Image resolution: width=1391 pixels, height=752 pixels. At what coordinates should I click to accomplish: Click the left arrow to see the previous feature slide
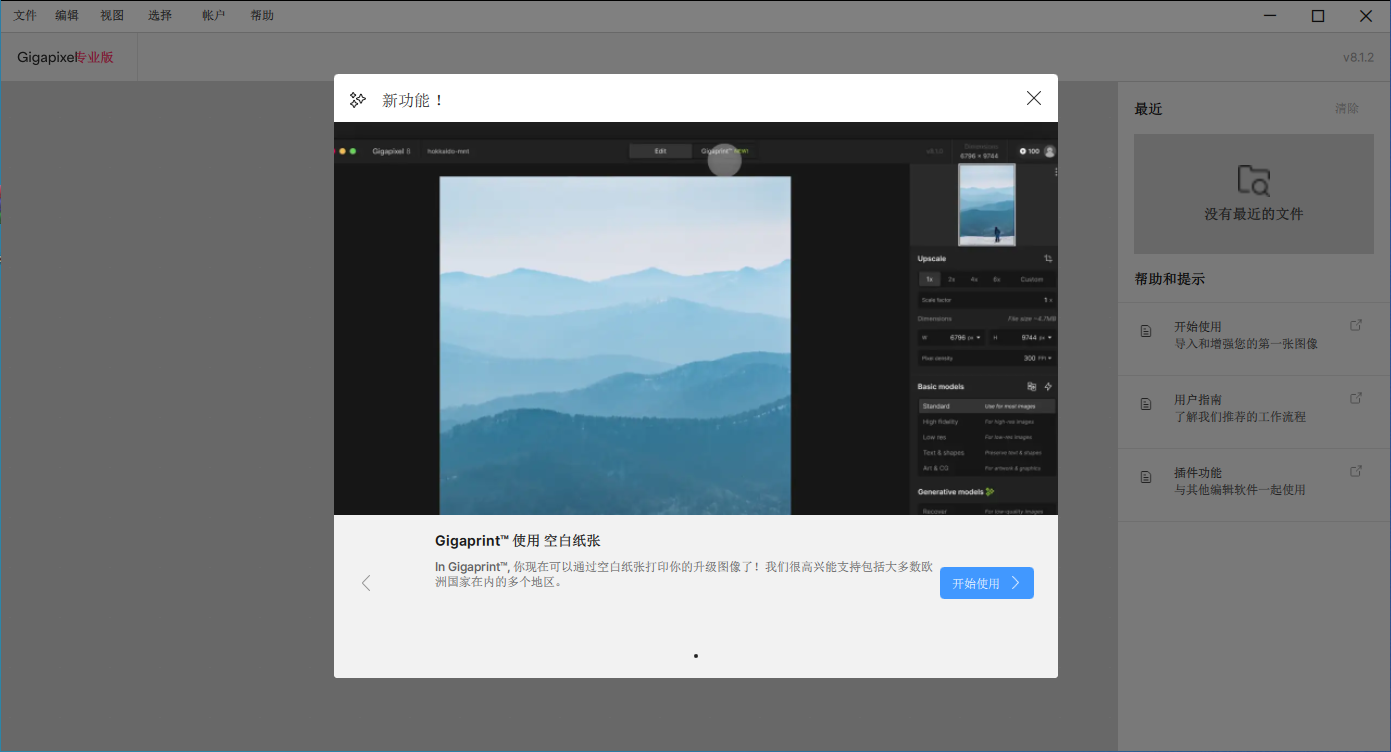366,583
